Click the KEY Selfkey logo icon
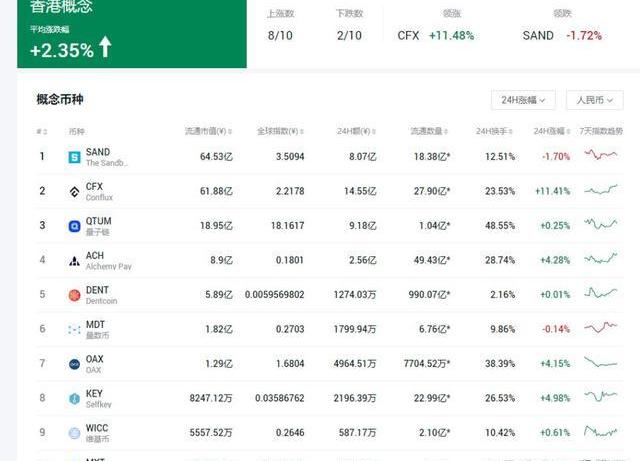The height and width of the screenshot is (461, 640). pyautogui.click(x=74, y=399)
